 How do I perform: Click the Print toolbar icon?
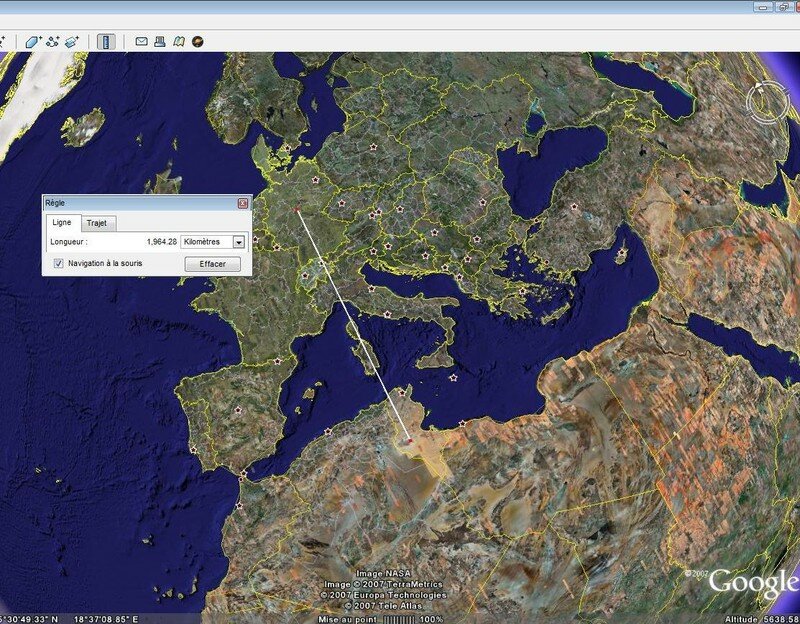point(160,42)
